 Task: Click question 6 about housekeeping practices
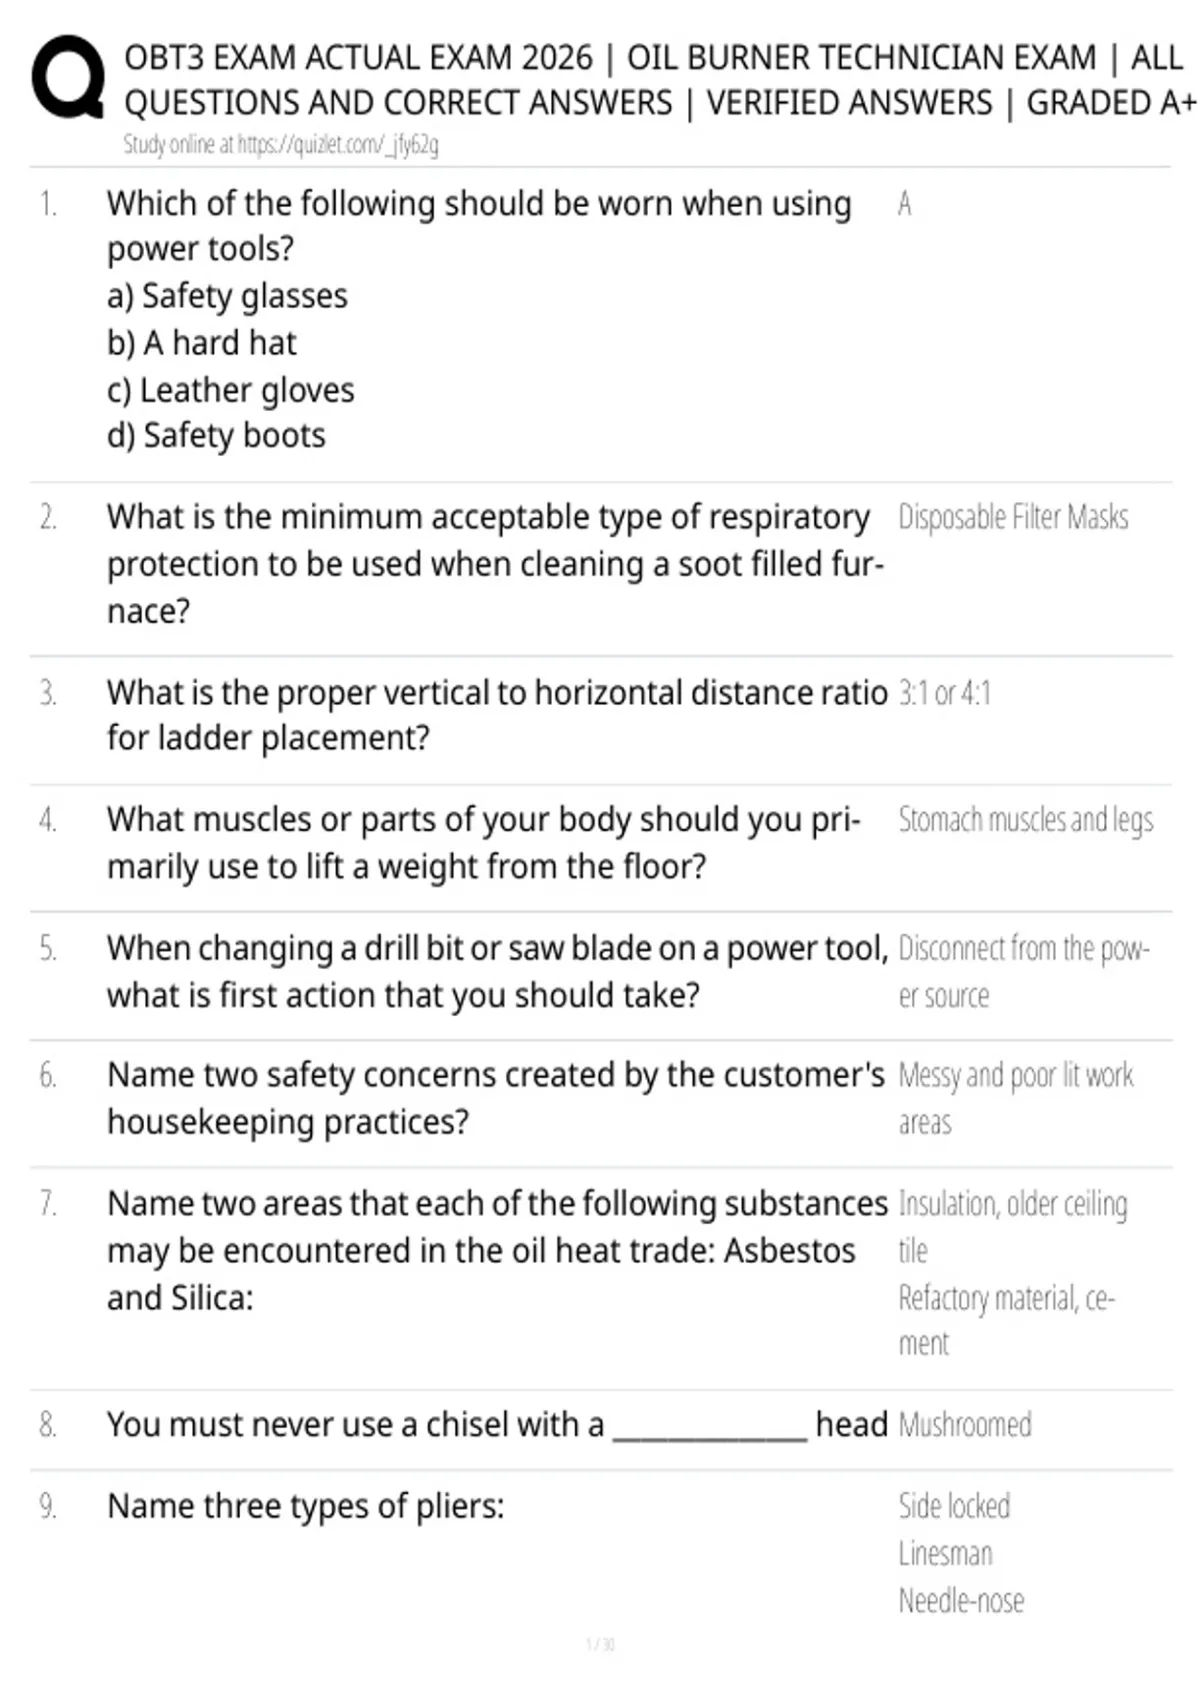click(x=496, y=1098)
